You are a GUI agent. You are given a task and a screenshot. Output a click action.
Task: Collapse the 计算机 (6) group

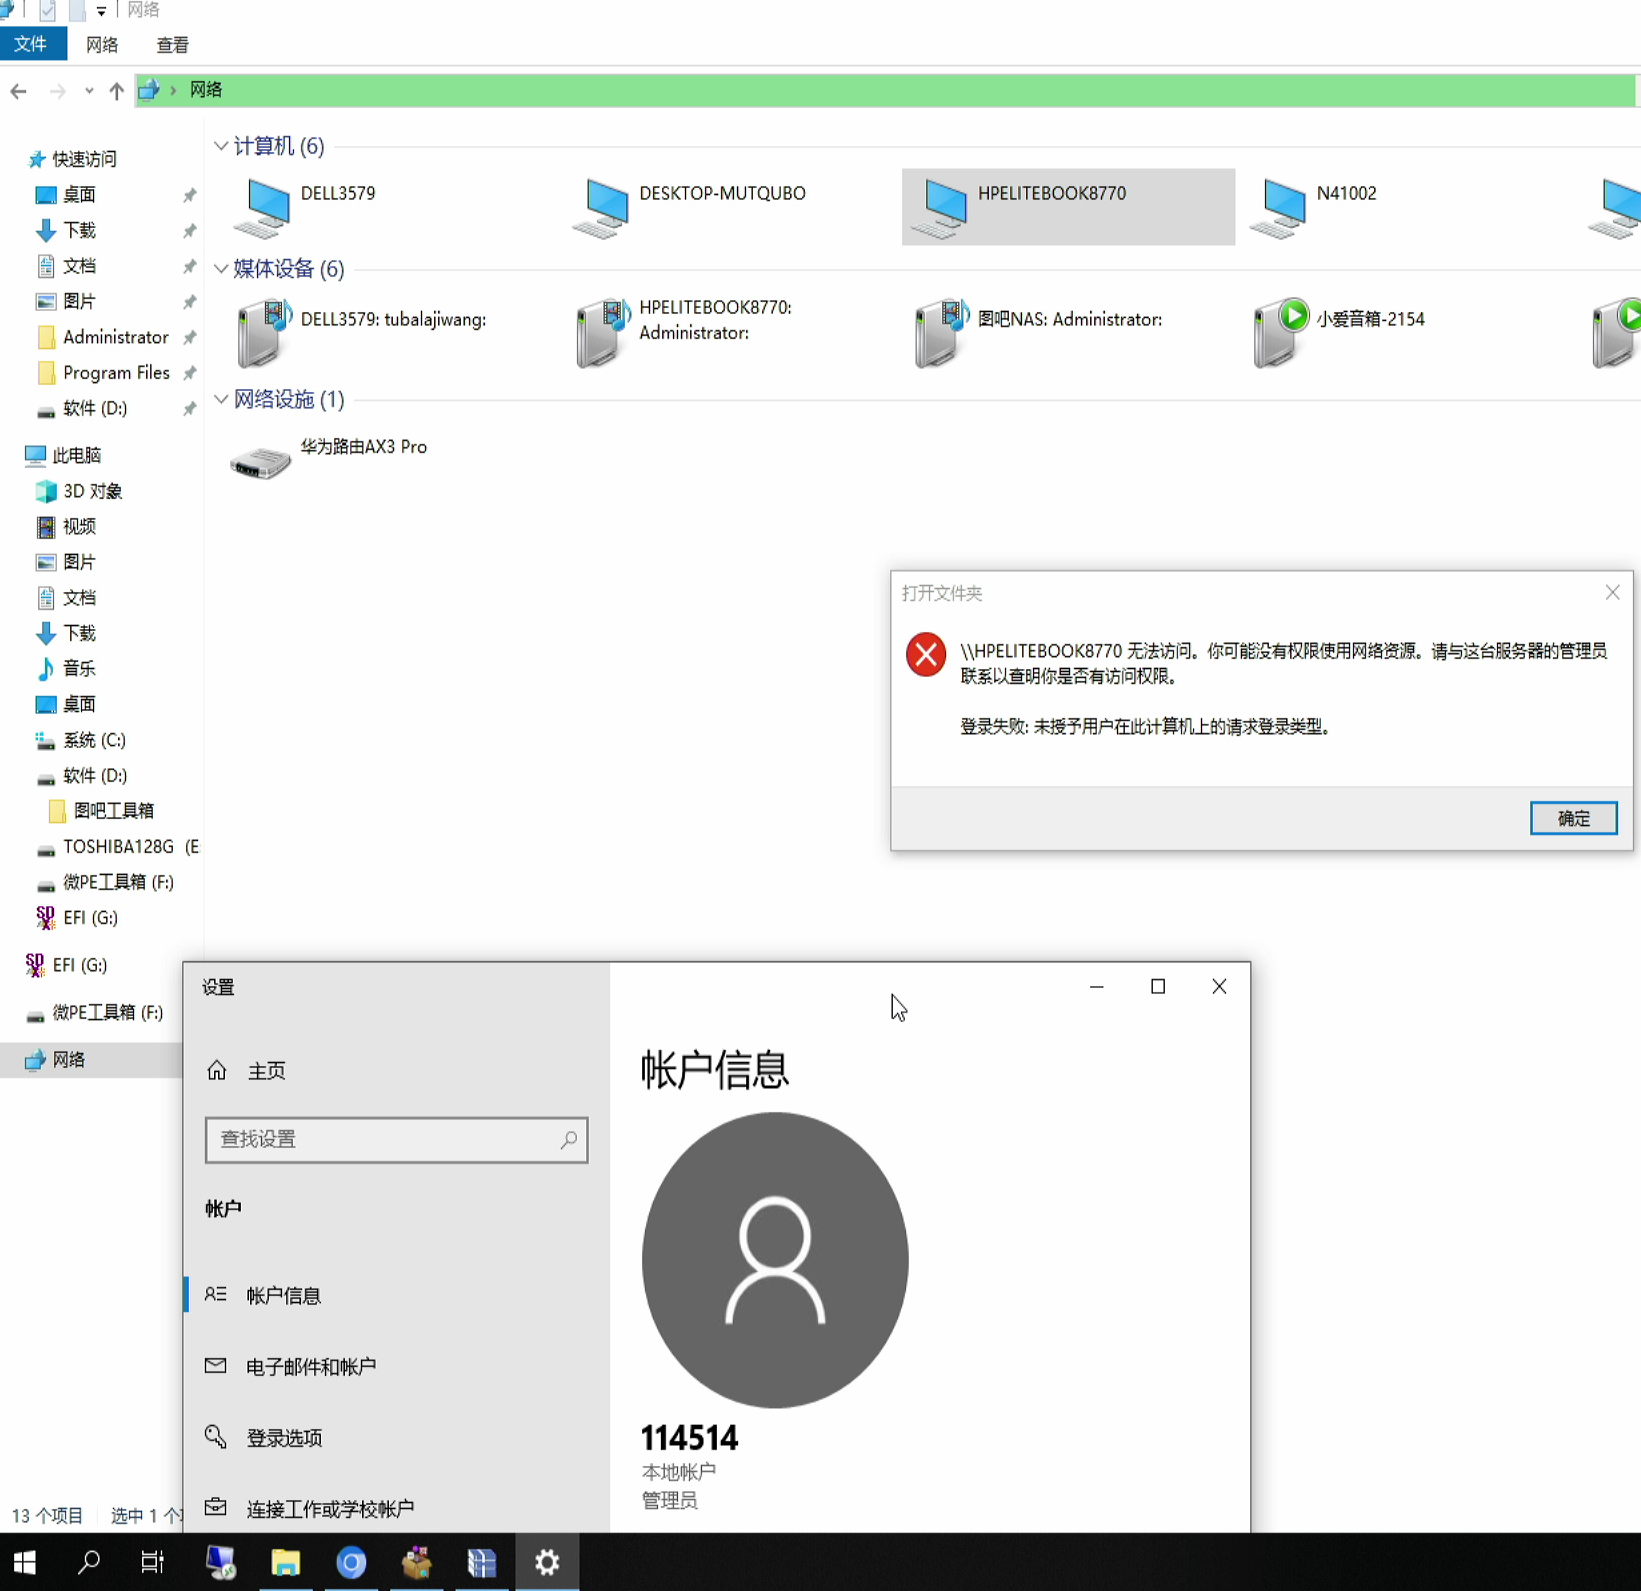(221, 146)
